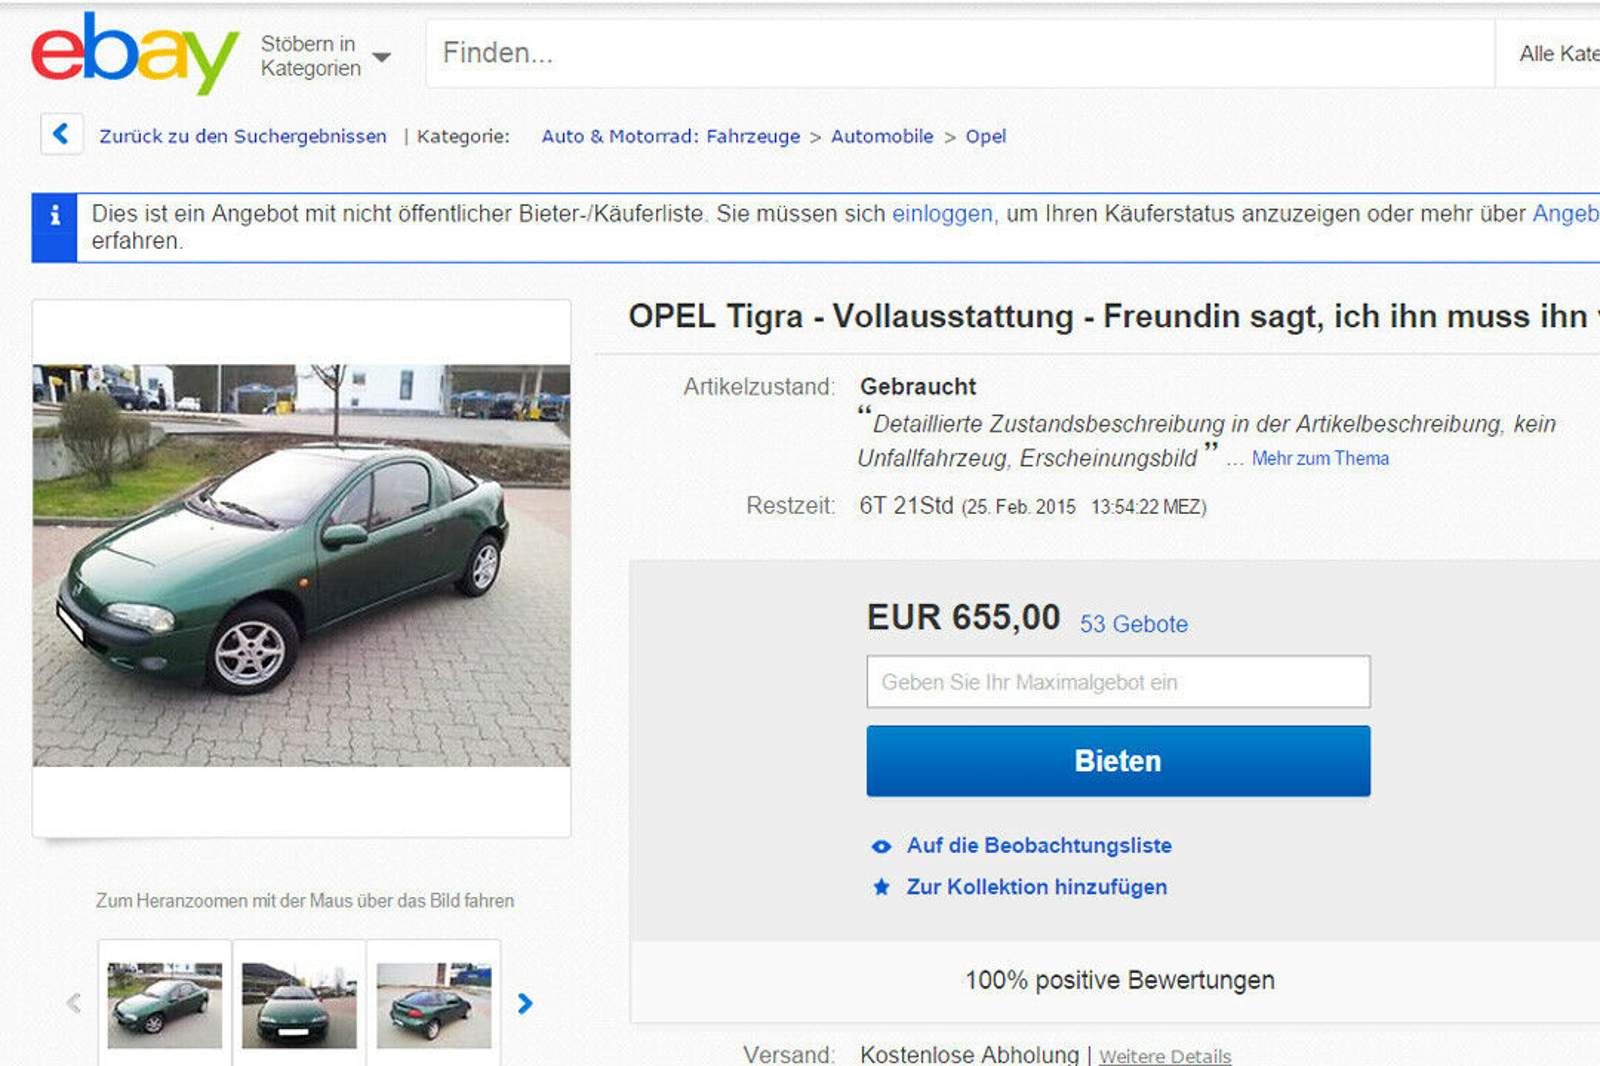1600x1066 pixels.
Task: Click the eye icon beside Beobachtungsliste
Action: (x=881, y=846)
